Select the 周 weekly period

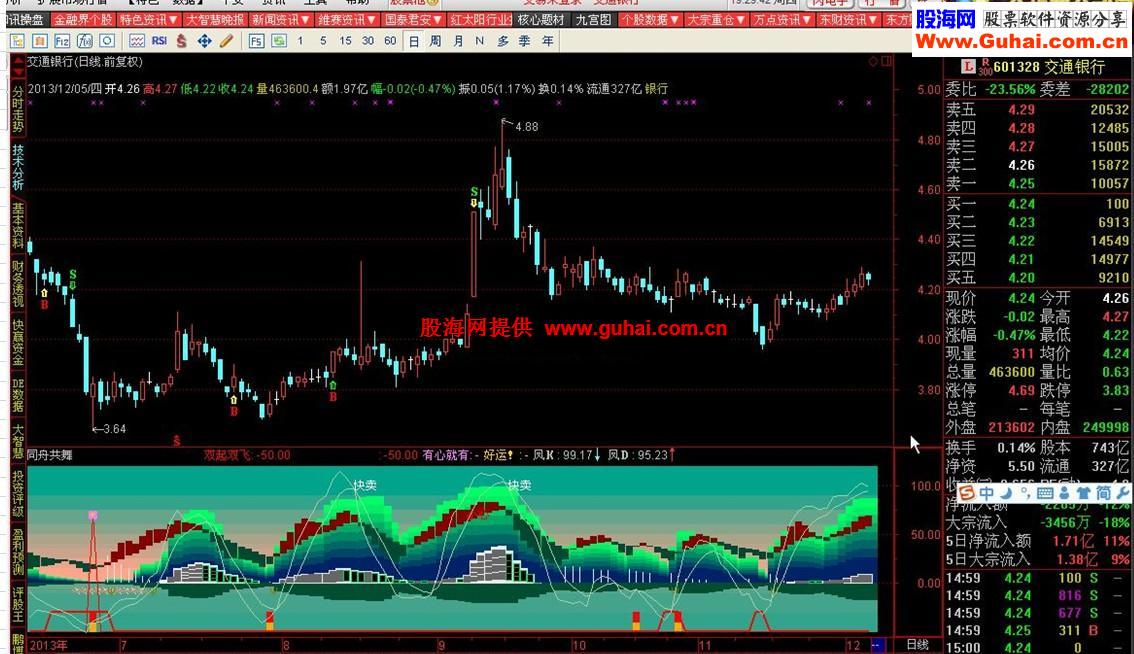click(435, 41)
